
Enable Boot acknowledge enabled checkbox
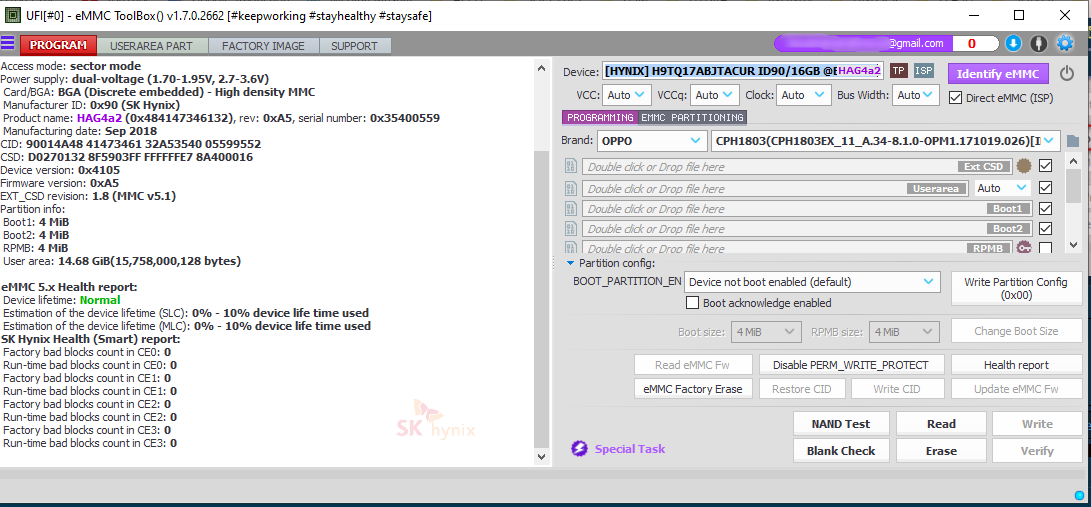tap(692, 303)
